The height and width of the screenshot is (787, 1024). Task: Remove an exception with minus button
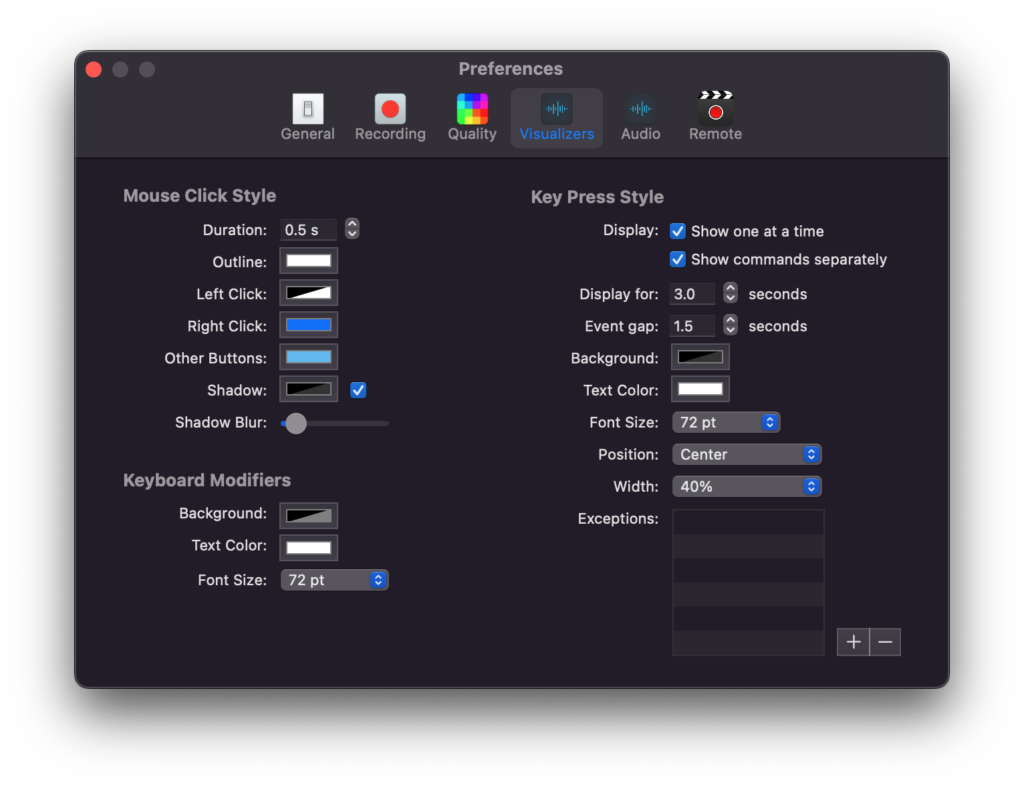(x=885, y=642)
